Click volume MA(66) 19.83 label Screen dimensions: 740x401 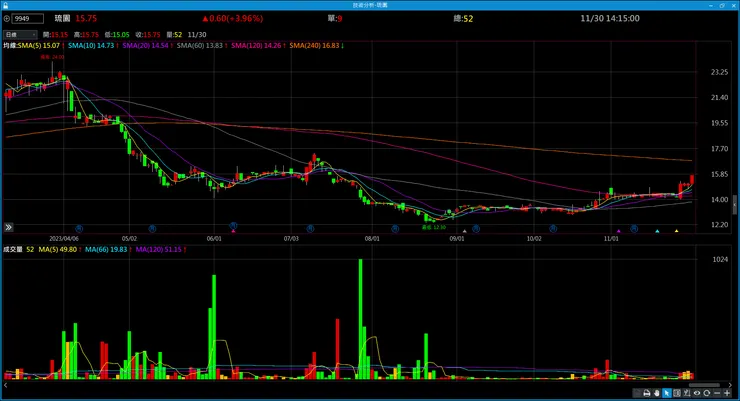[x=106, y=249]
